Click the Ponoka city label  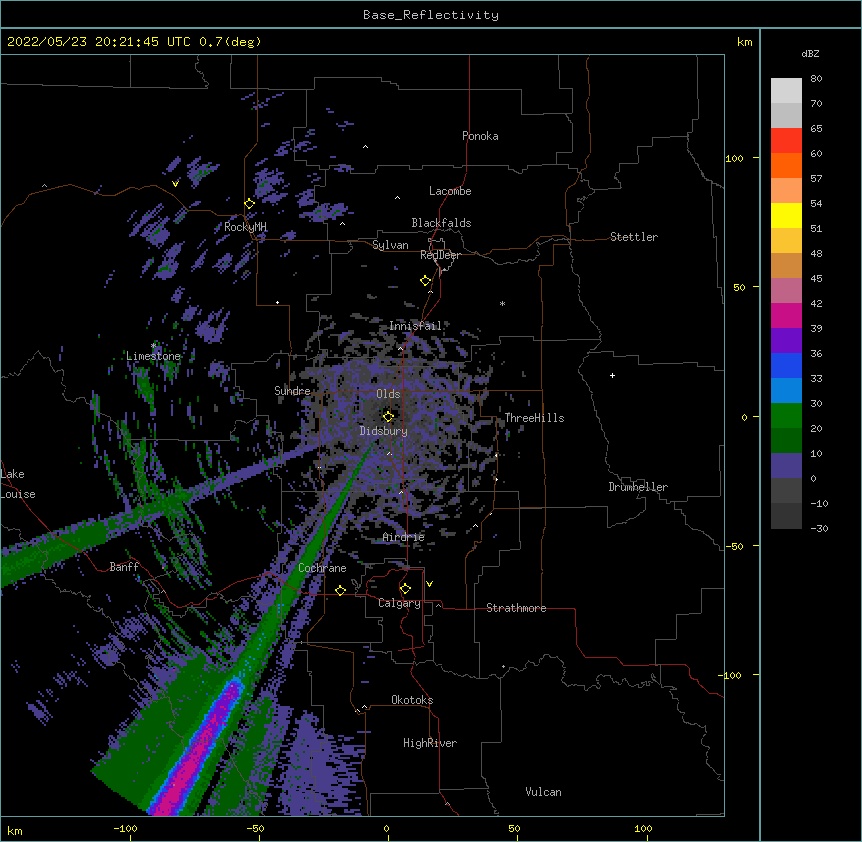click(480, 136)
